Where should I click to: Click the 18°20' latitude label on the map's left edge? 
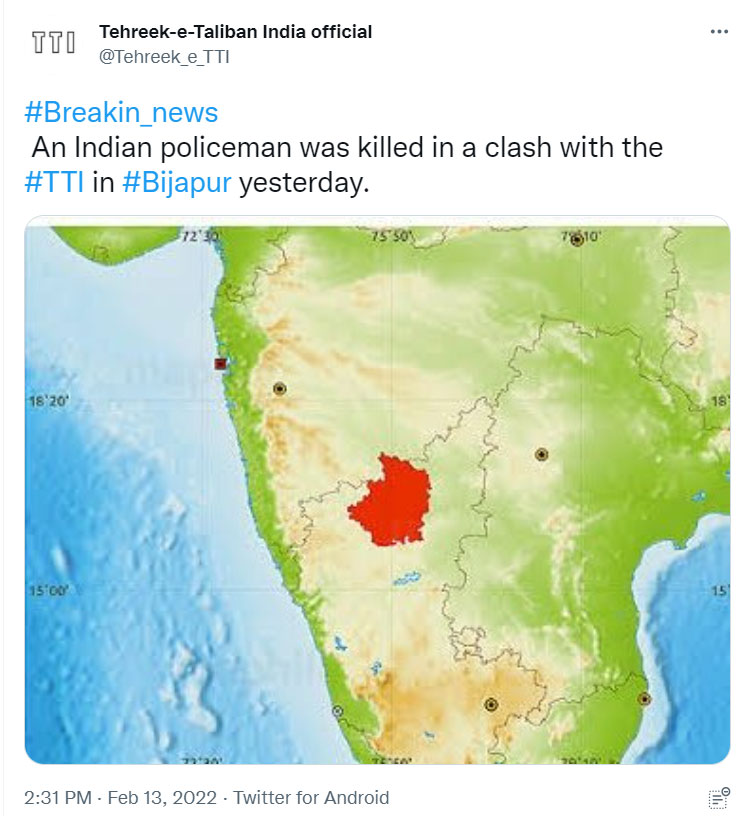pos(47,401)
